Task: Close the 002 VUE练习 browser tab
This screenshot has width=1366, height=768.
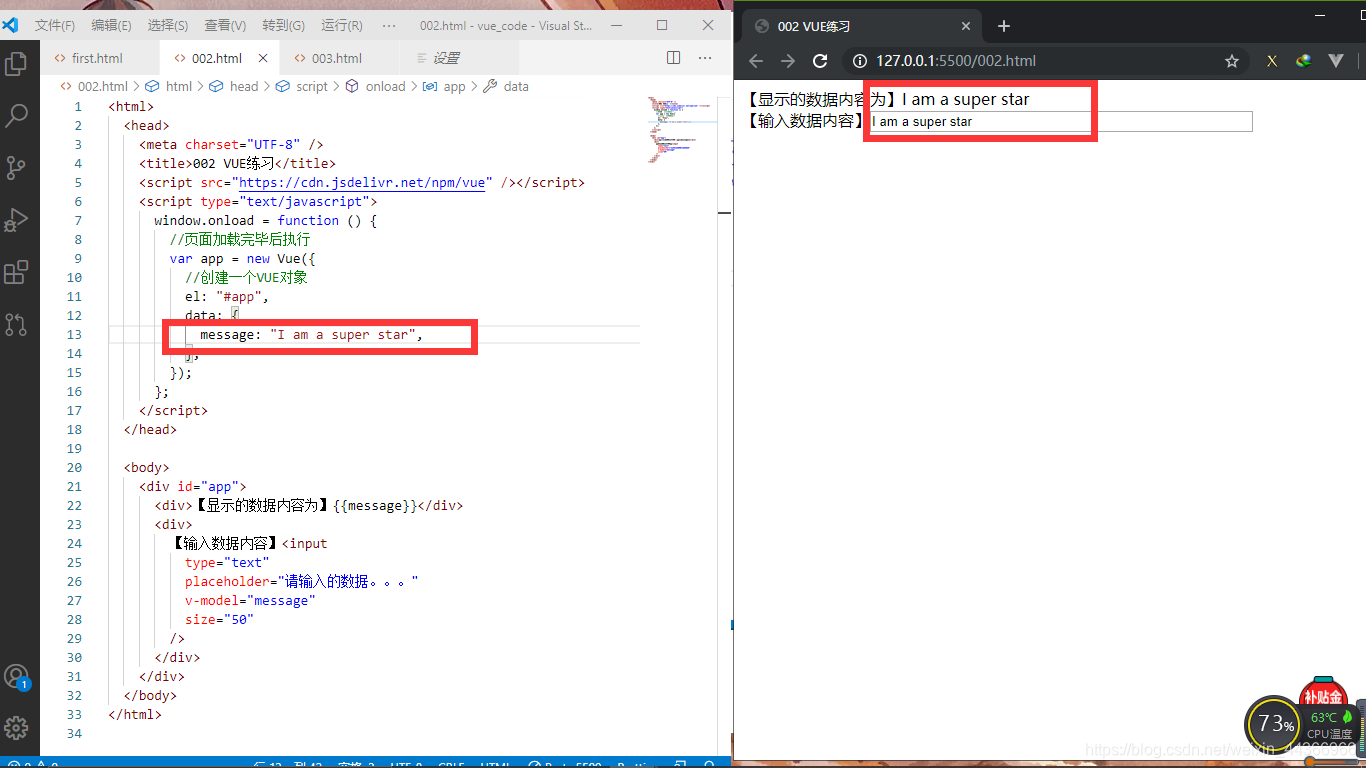Action: (x=967, y=26)
